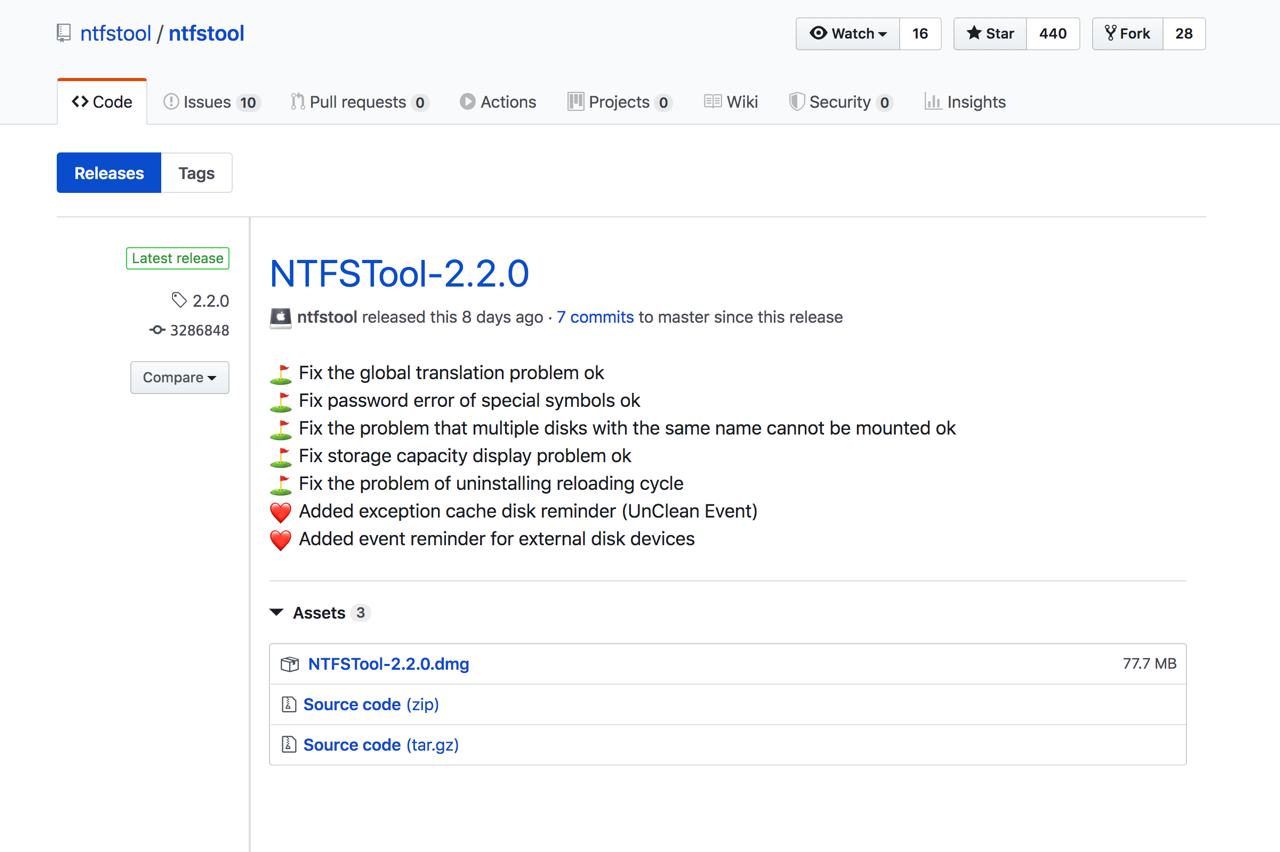The width and height of the screenshot is (1280, 852).
Task: Click the Pull requests branch icon
Action: click(298, 101)
